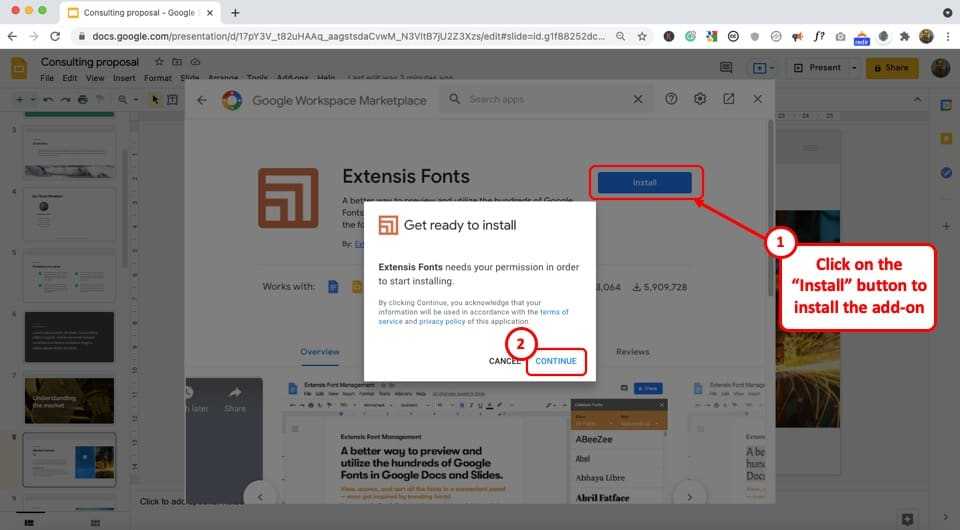Screen dimensions: 960x530
Task: Open the Insert menu
Action: [x=124, y=78]
